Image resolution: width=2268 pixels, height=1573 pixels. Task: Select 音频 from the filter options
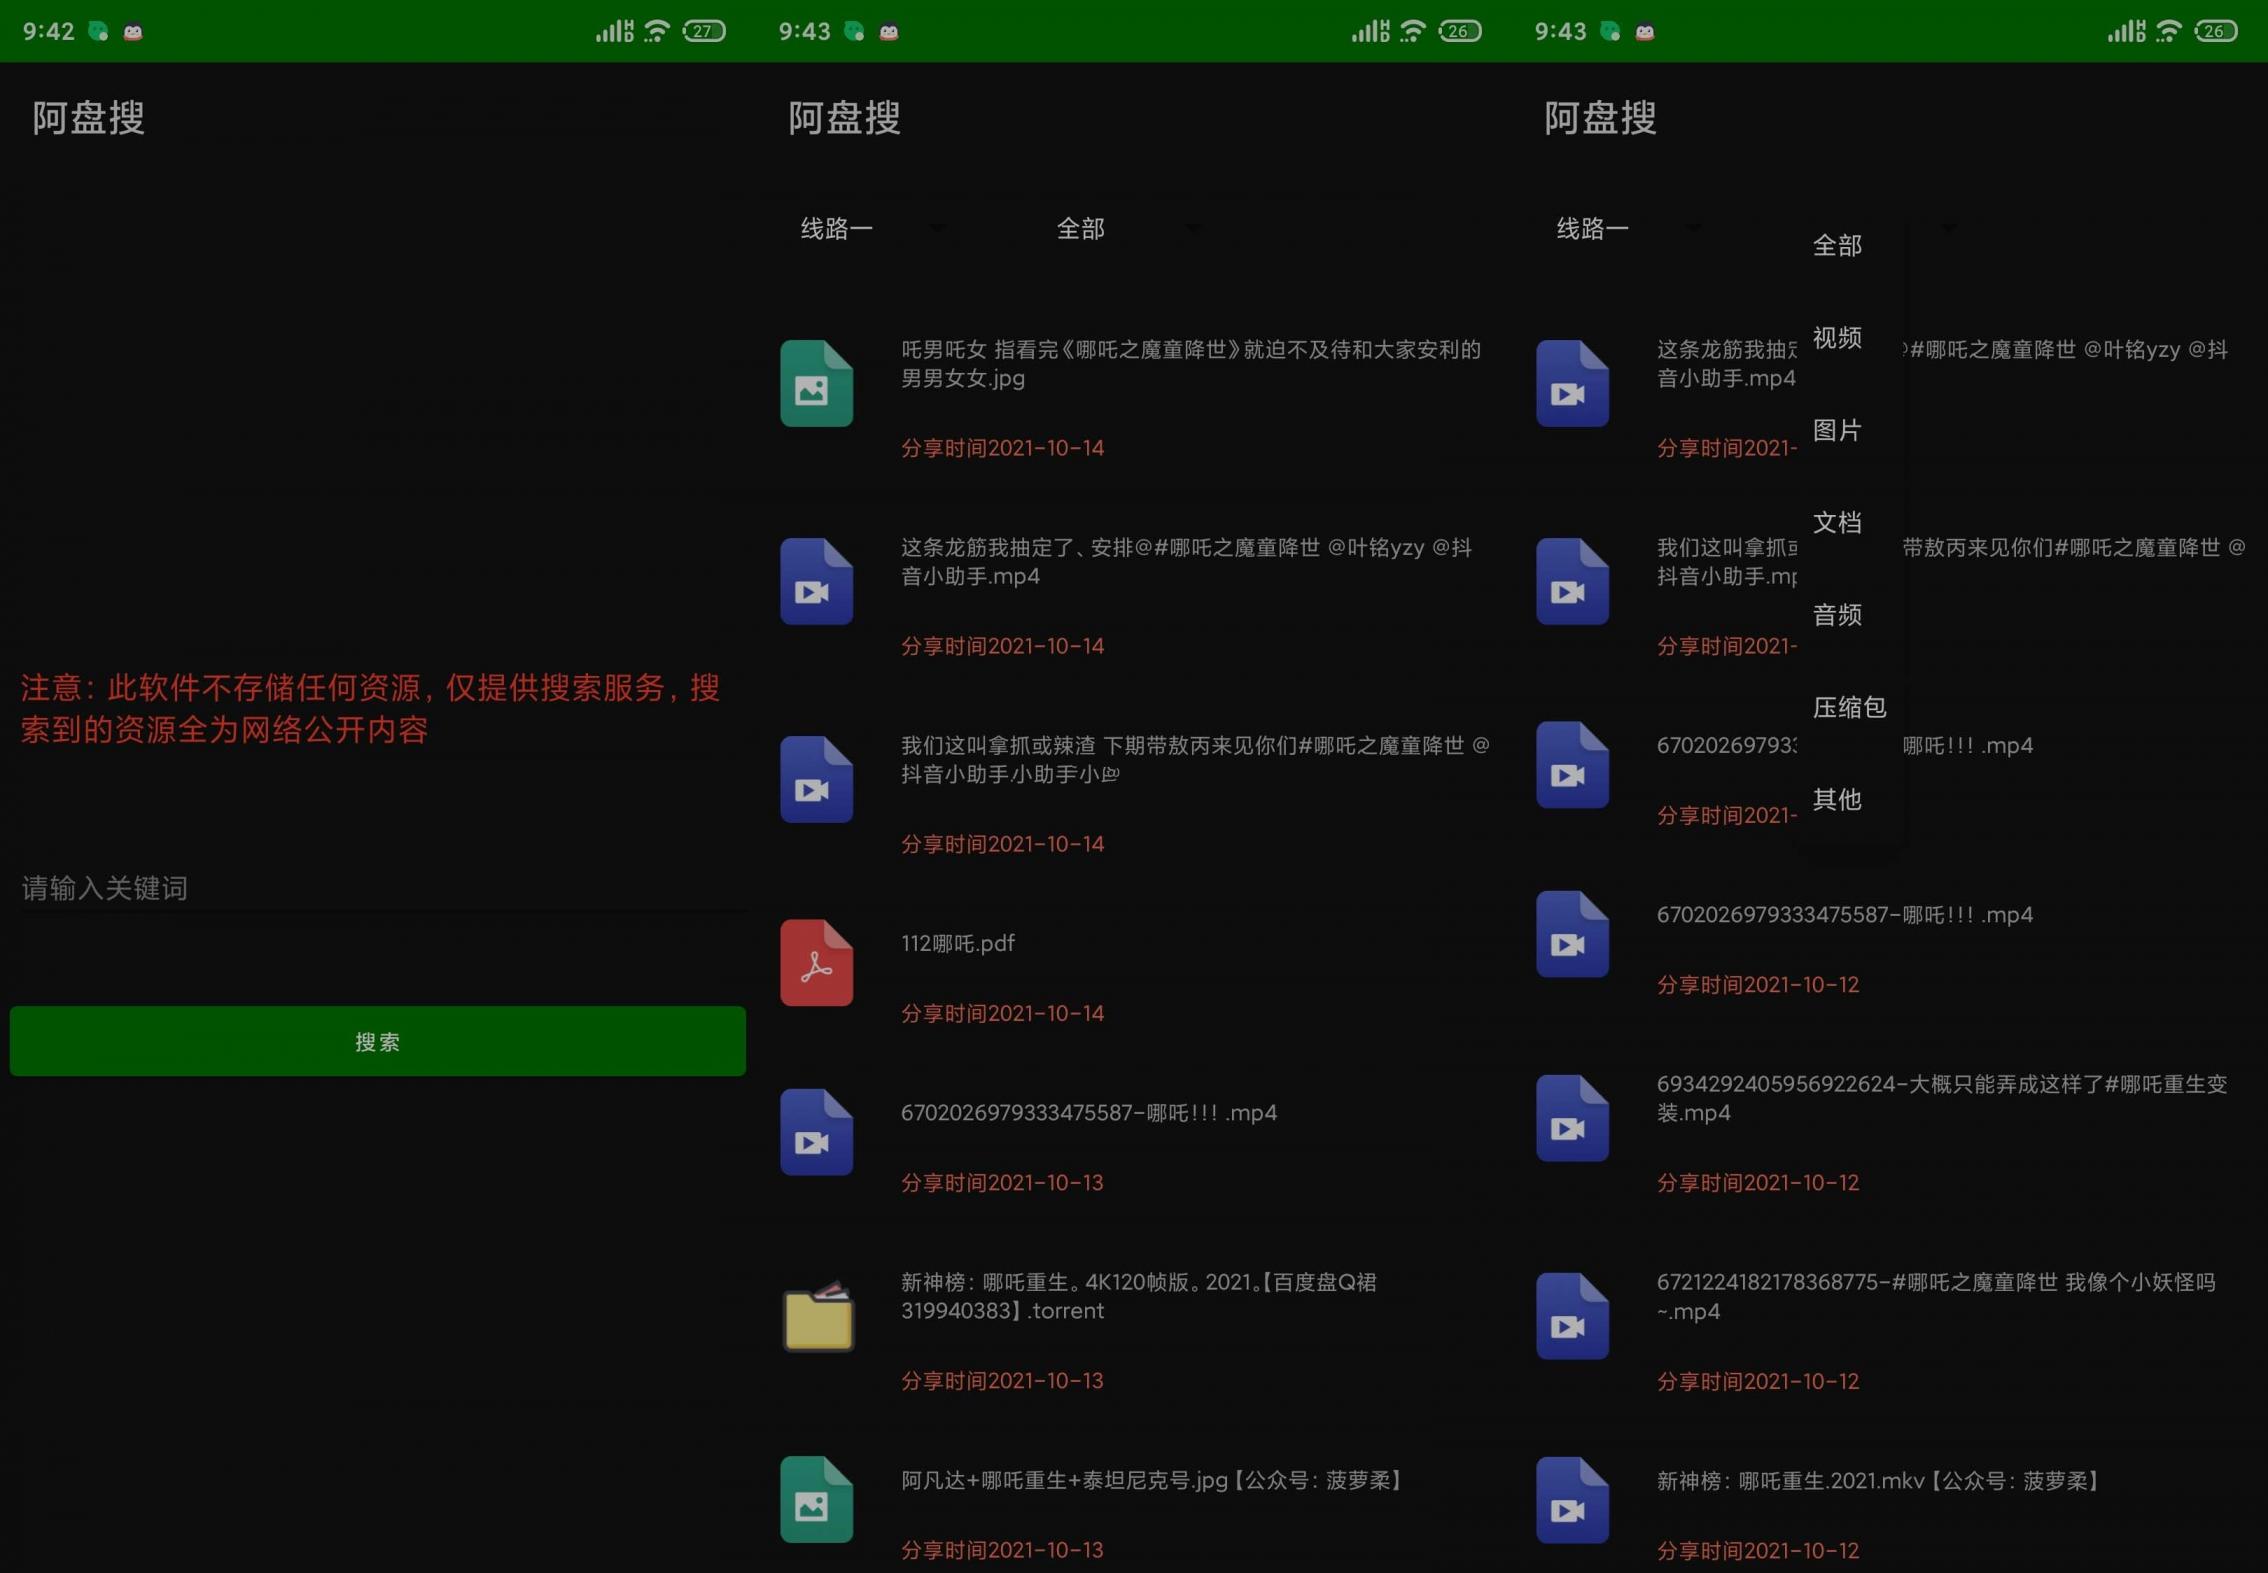click(x=1837, y=615)
